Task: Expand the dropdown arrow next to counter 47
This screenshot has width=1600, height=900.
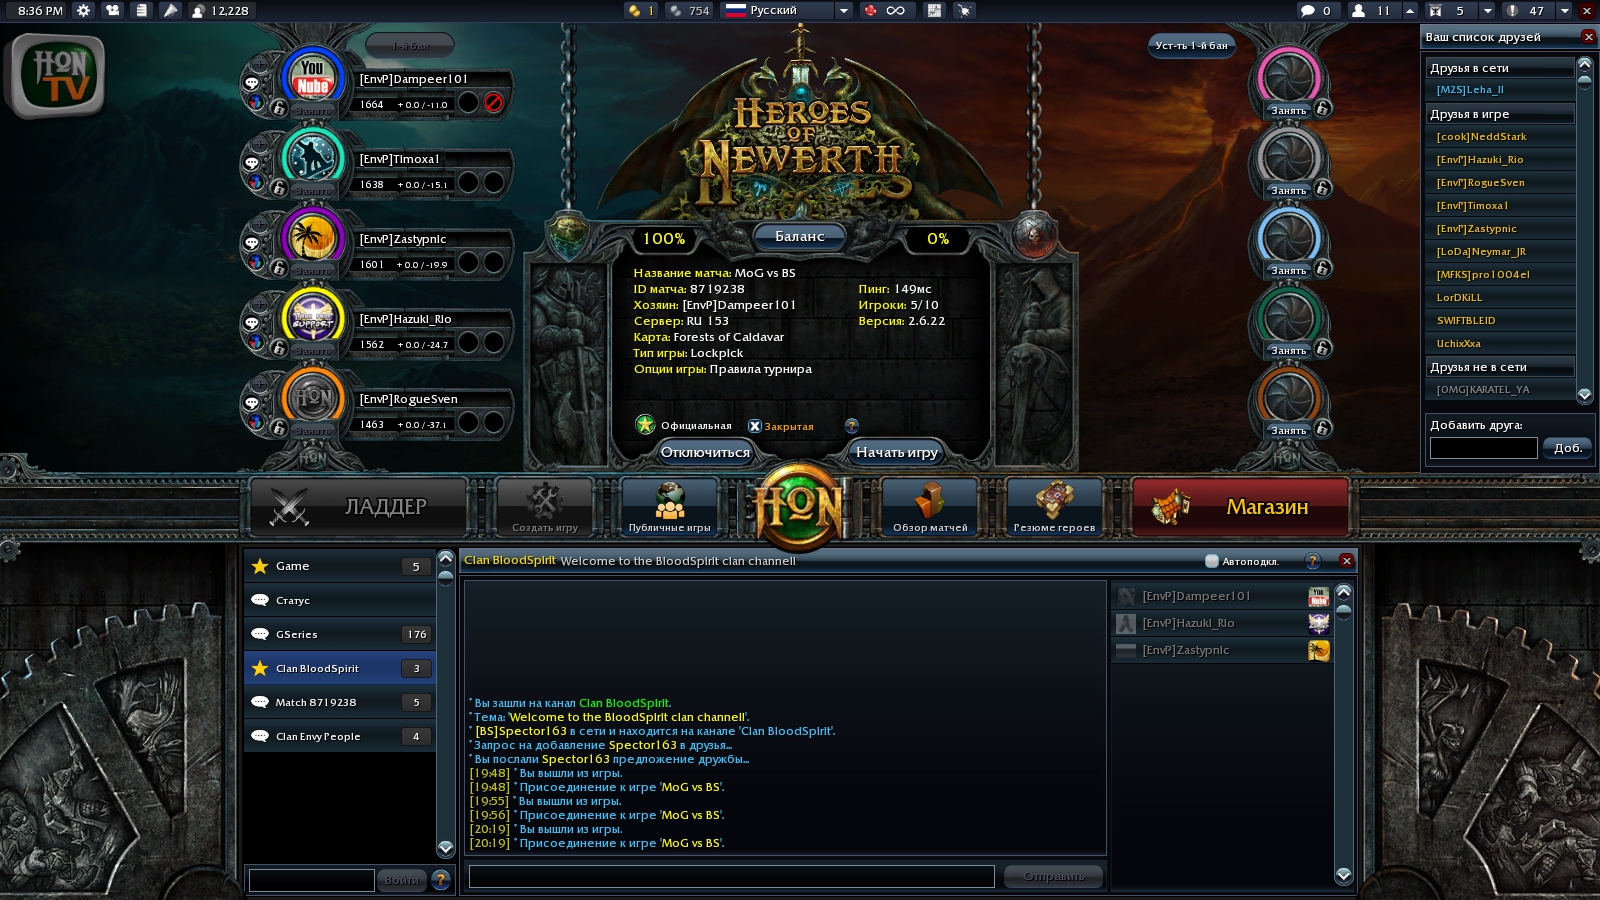Action: 1564,10
